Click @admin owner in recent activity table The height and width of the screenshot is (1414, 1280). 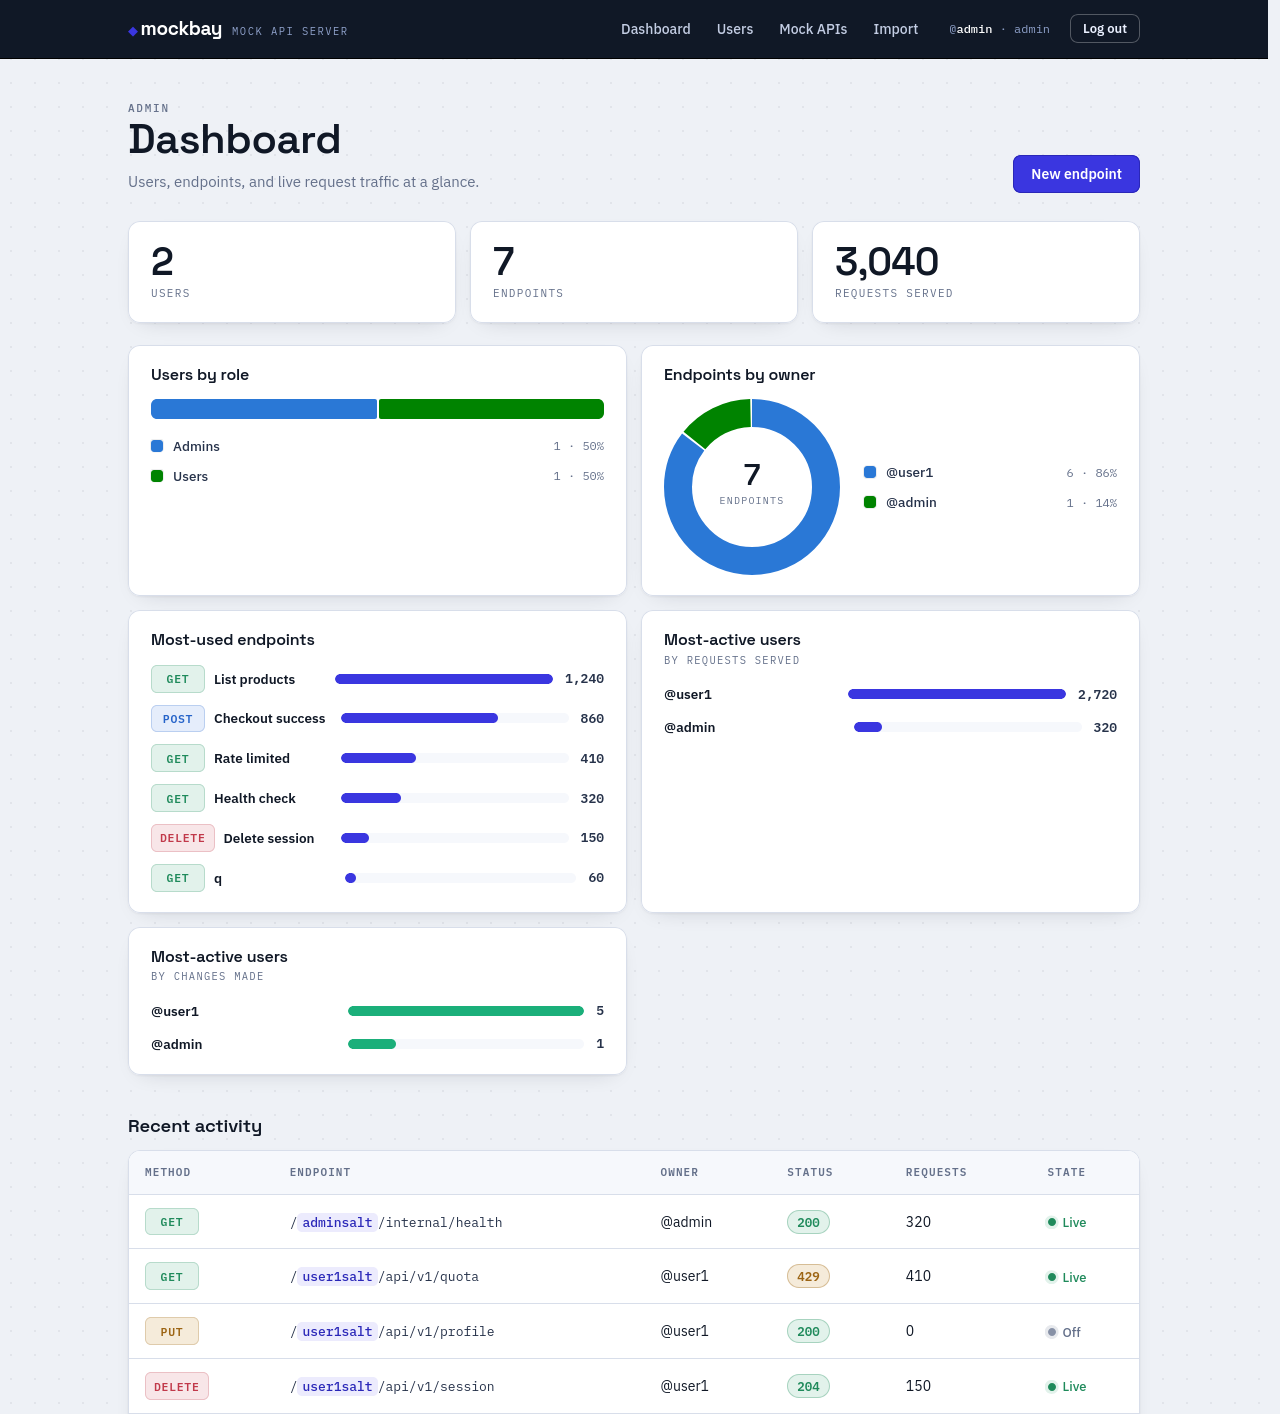click(x=686, y=1222)
